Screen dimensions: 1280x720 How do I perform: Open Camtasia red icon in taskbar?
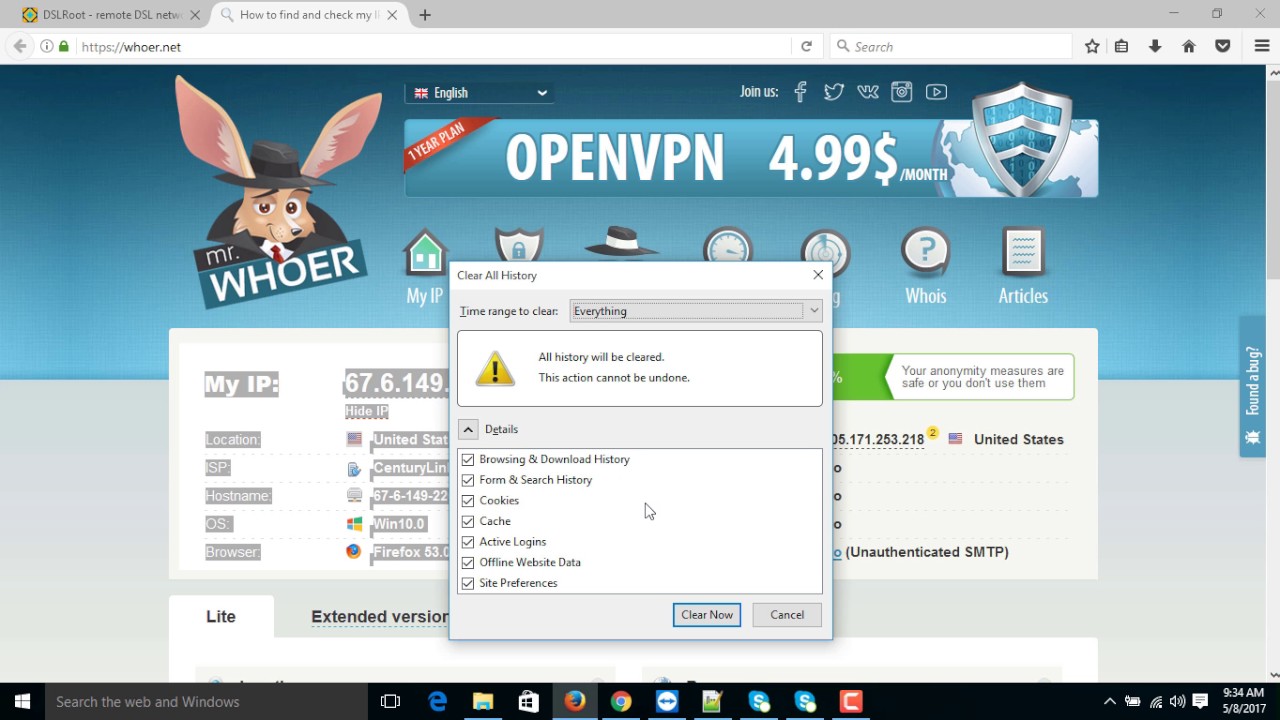coord(851,702)
